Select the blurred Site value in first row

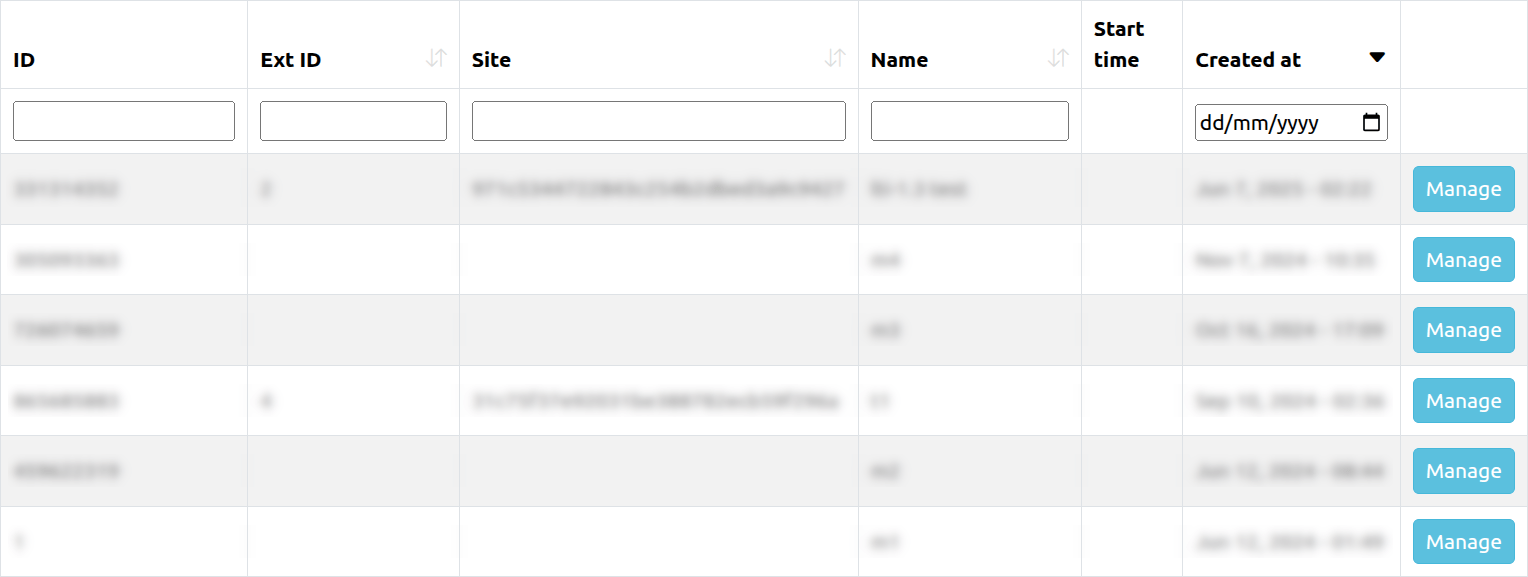pyautogui.click(x=658, y=189)
